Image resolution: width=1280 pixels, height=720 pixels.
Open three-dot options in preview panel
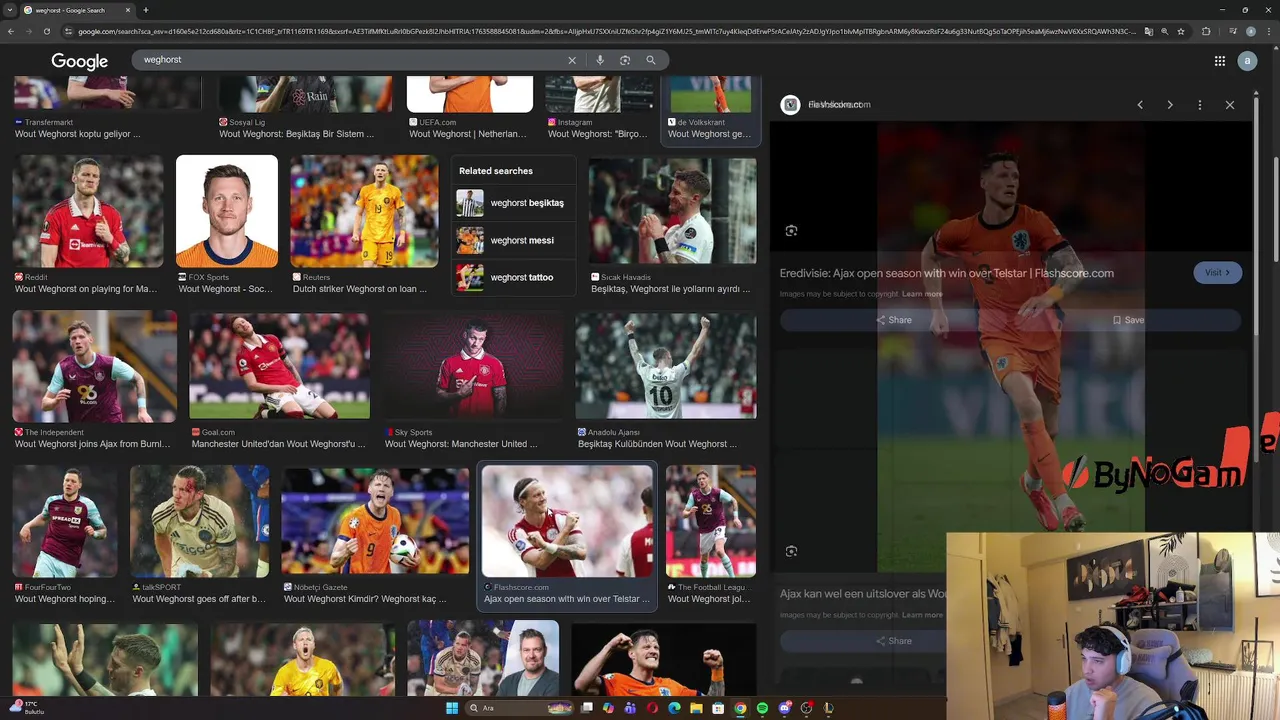(x=1200, y=105)
